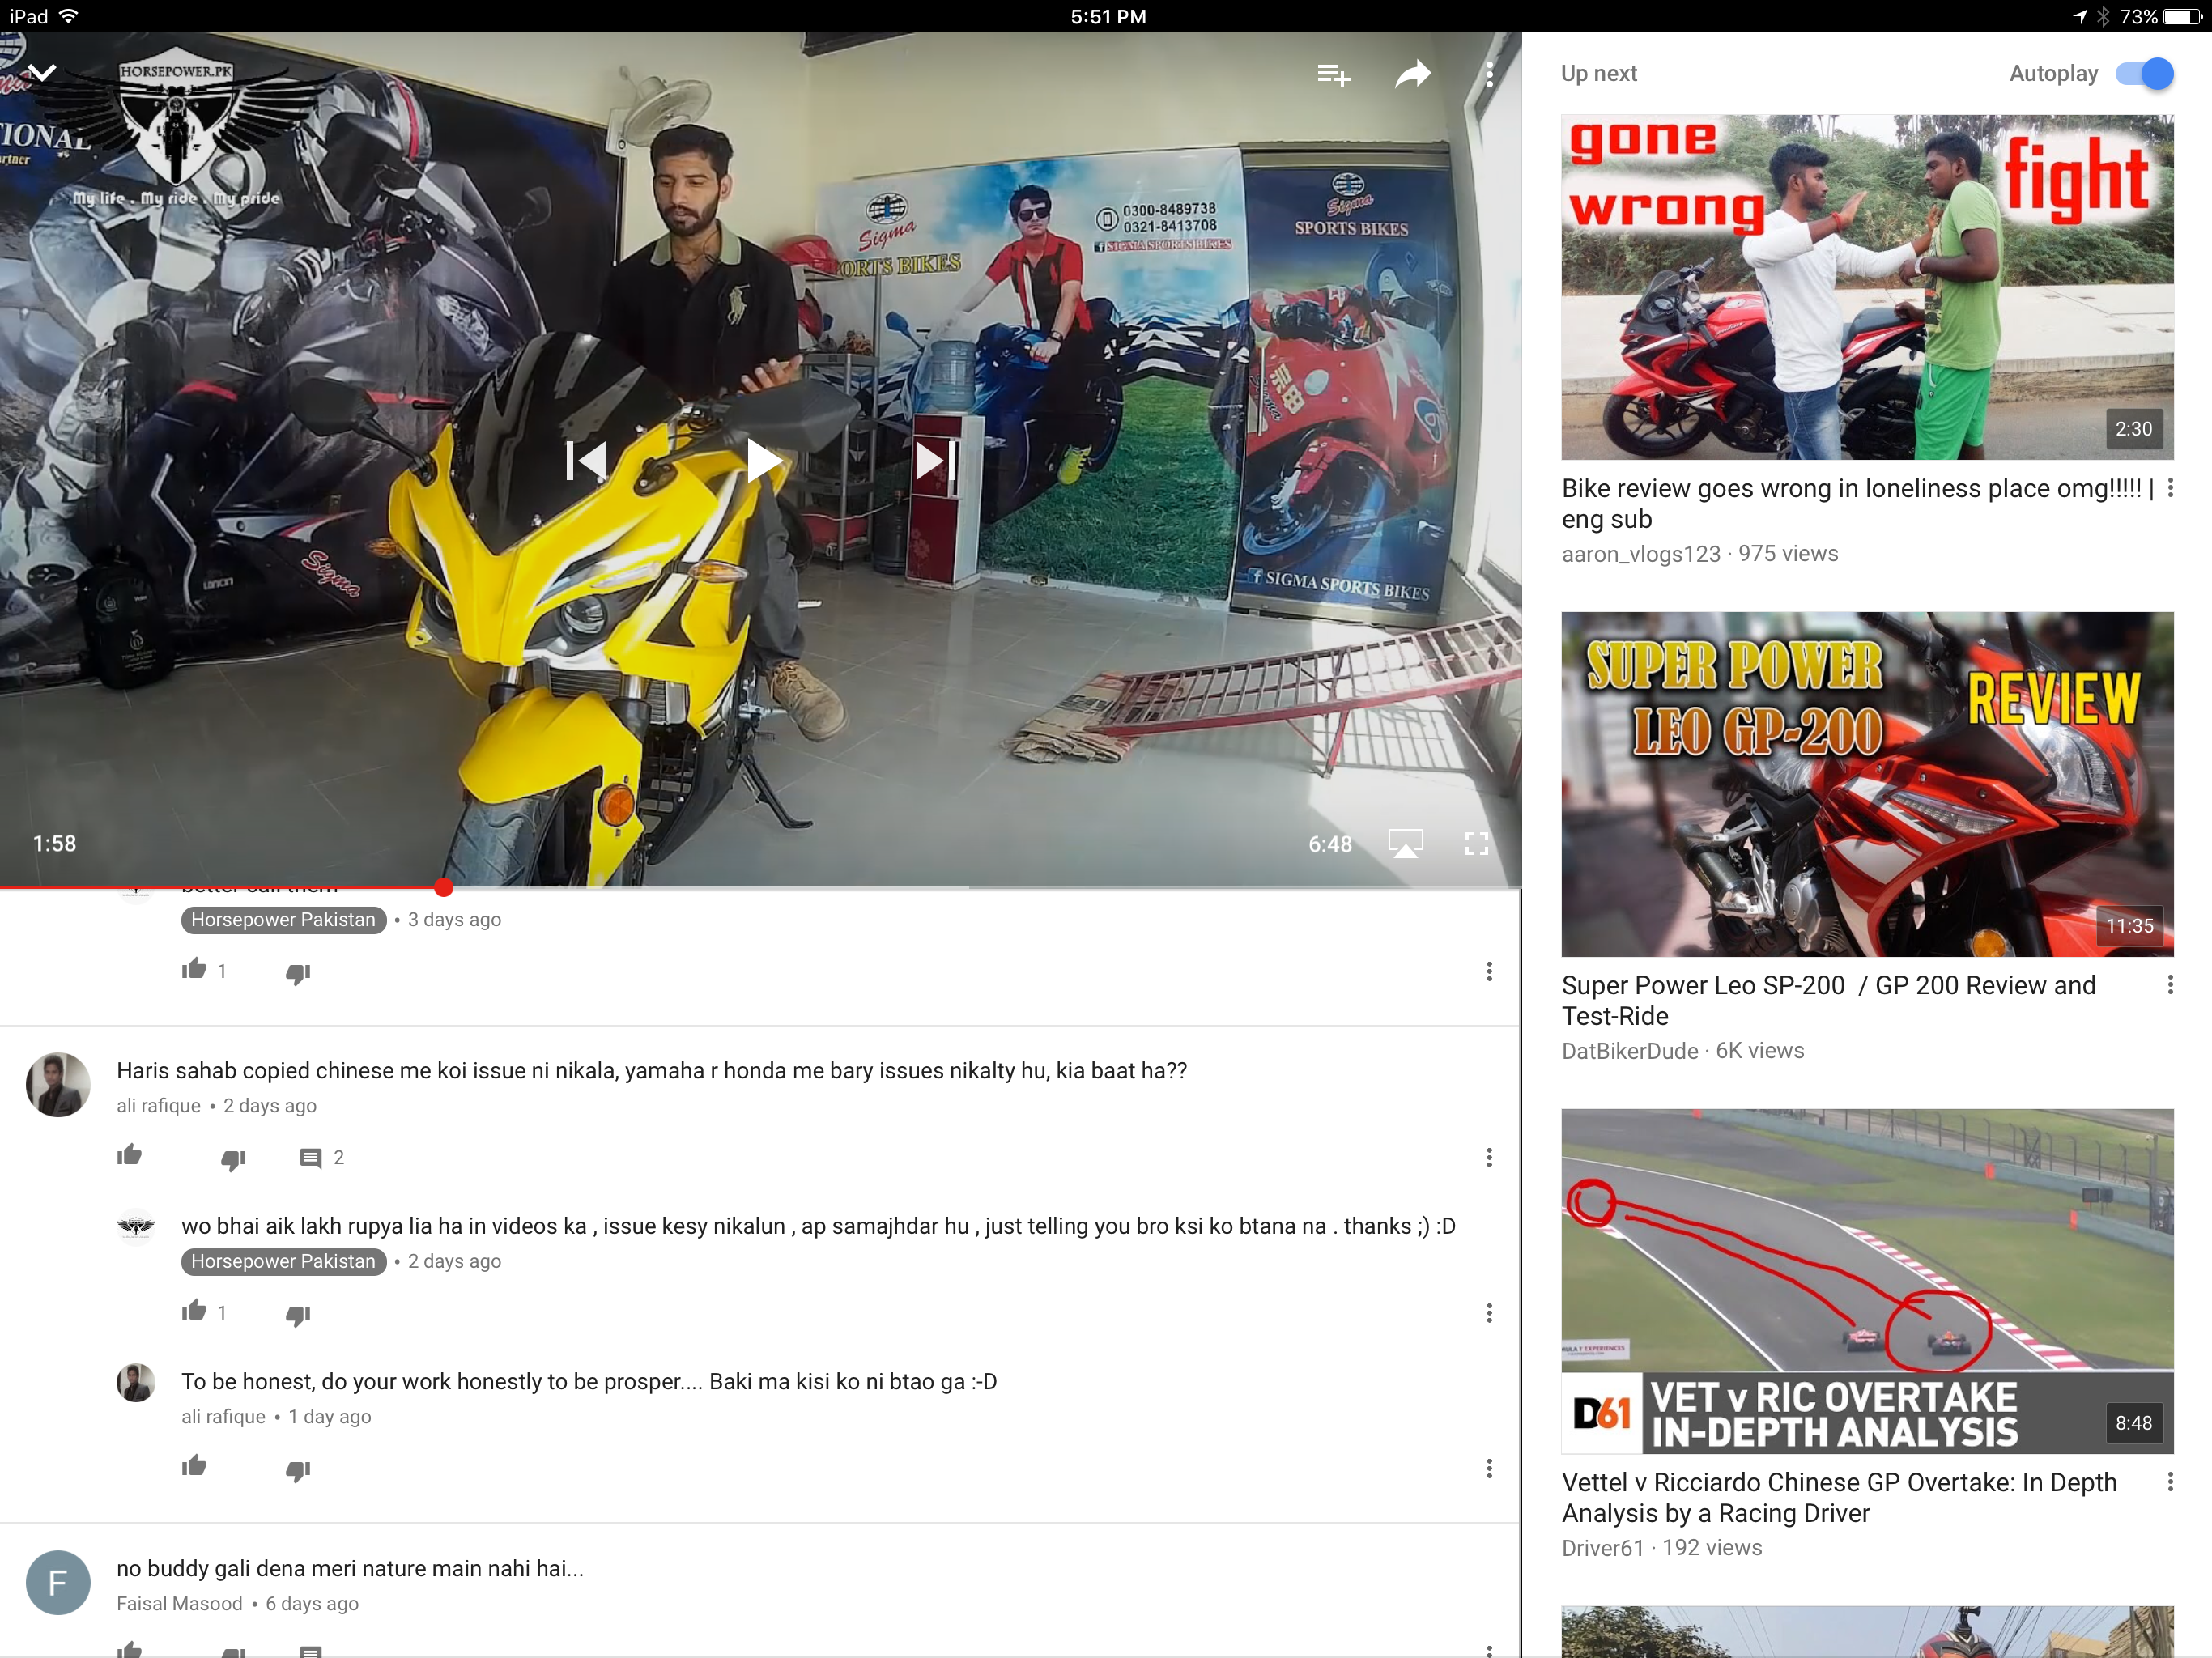2212x1658 pixels.
Task: Check the location arrow icon in status bar
Action: coord(2080,16)
